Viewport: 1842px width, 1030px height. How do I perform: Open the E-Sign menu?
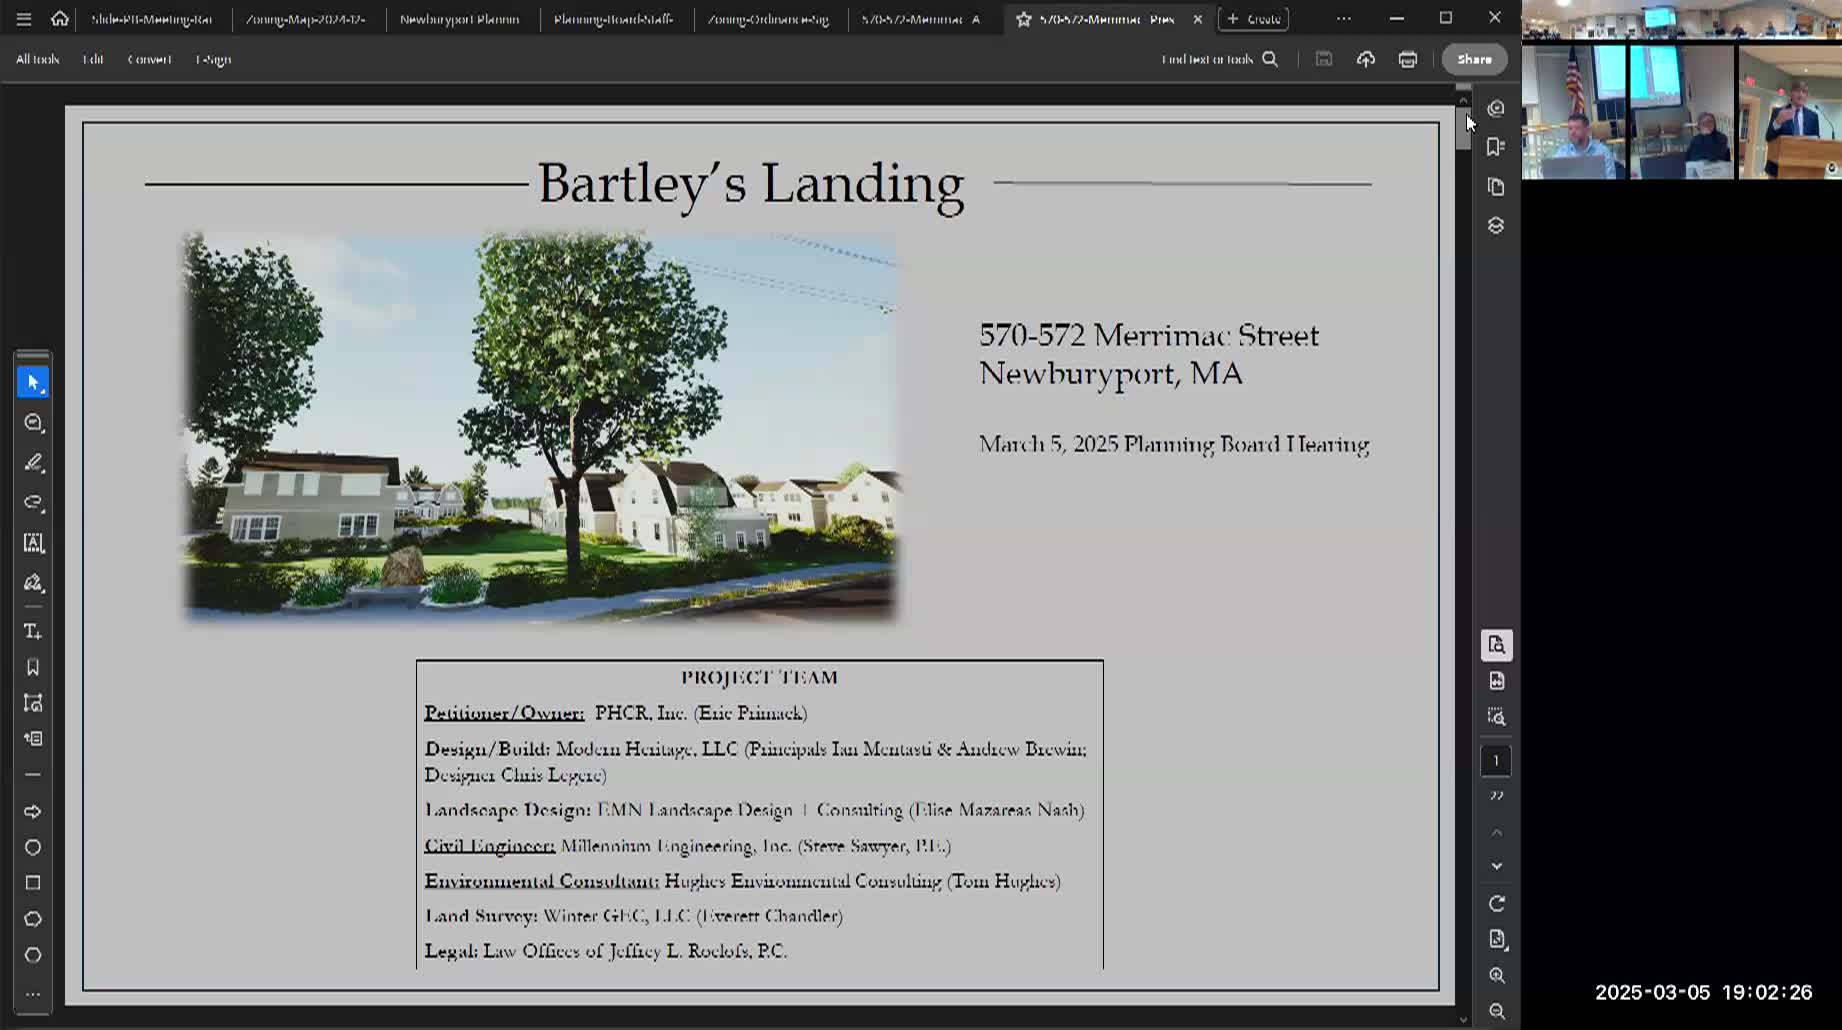point(213,59)
